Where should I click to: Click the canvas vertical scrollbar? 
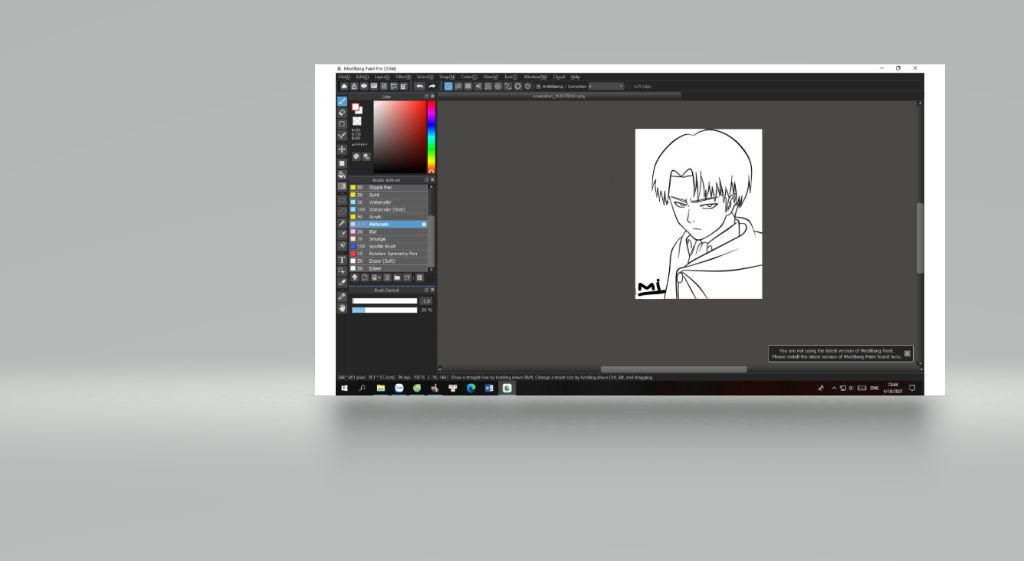pyautogui.click(x=920, y=238)
